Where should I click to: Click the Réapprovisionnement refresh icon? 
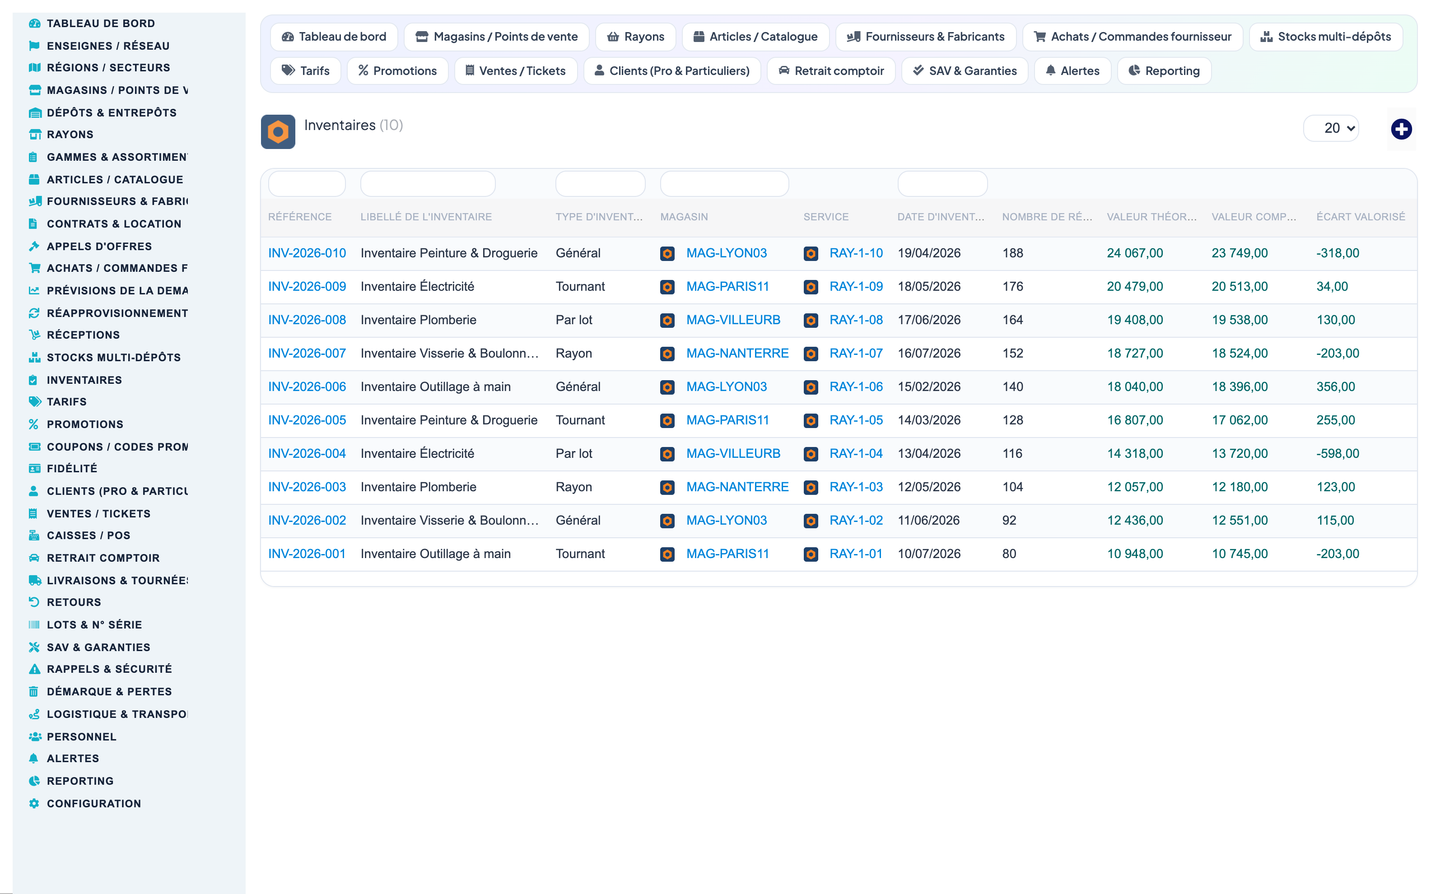click(x=34, y=313)
